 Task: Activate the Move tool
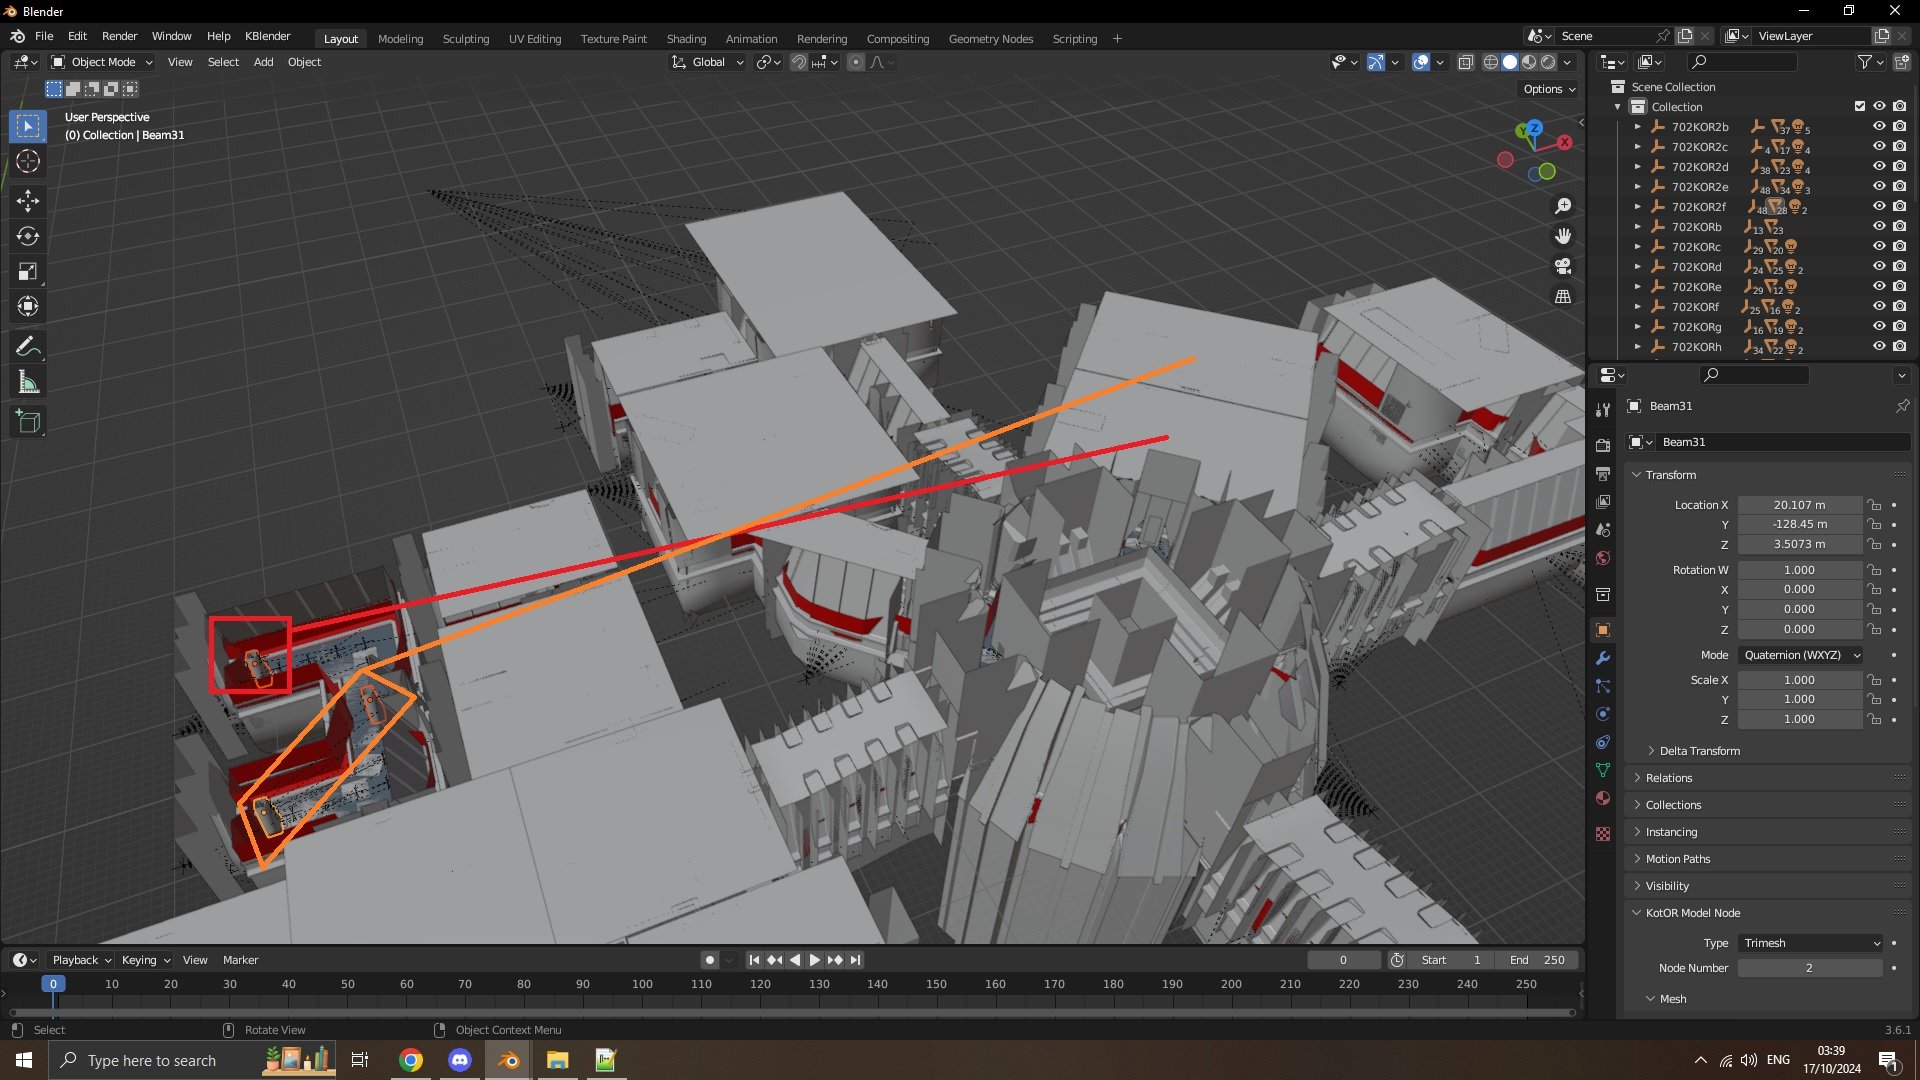(x=28, y=201)
